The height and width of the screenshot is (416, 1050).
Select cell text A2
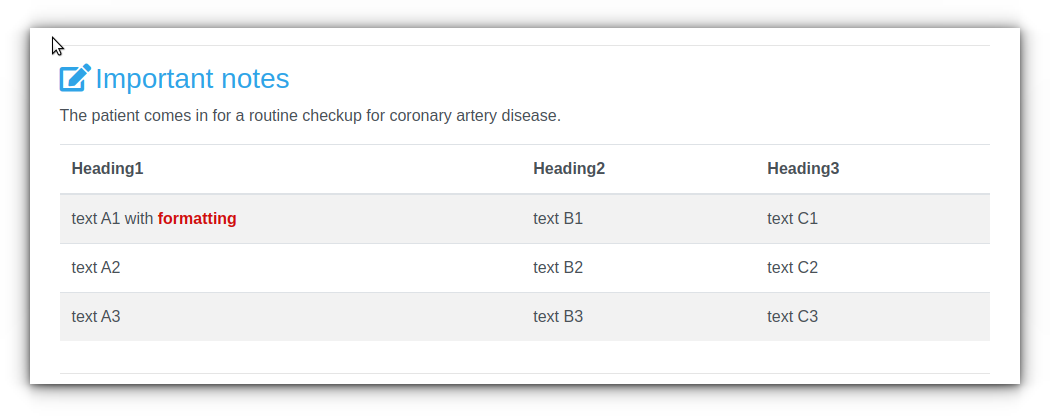96,268
